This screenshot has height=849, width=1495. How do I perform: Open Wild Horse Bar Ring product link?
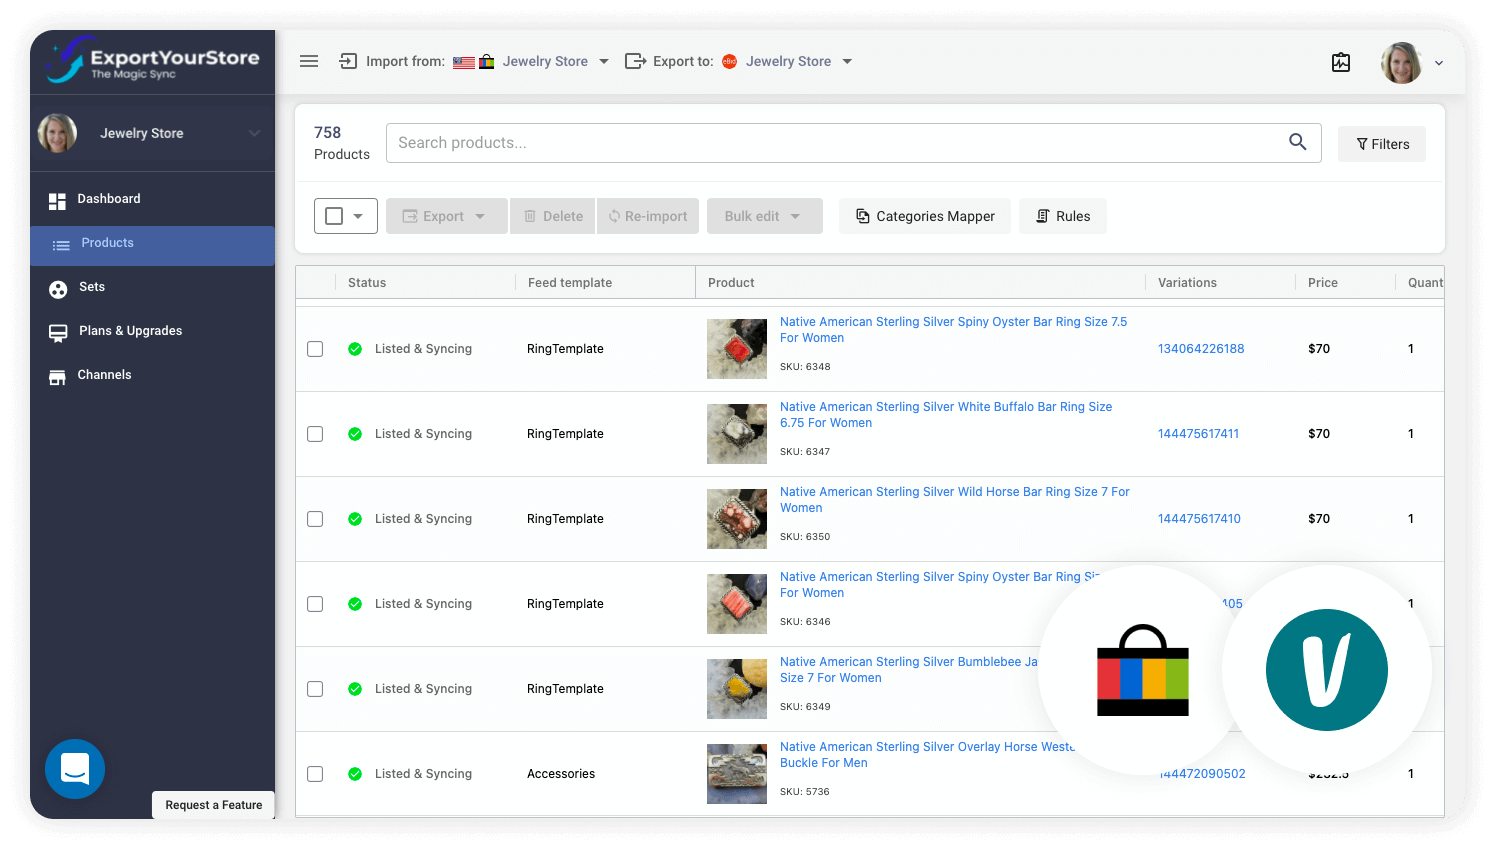(x=954, y=500)
